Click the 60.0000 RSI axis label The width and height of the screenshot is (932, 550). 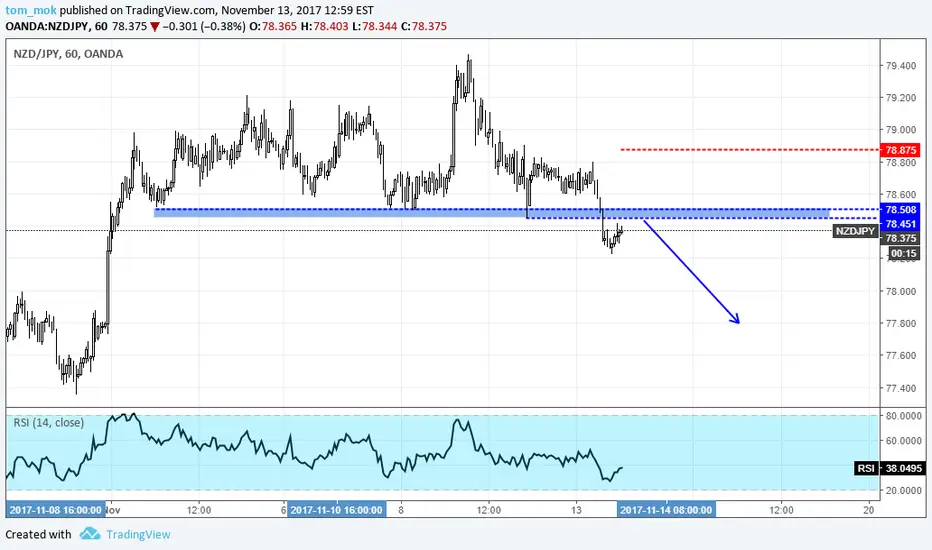click(903, 441)
